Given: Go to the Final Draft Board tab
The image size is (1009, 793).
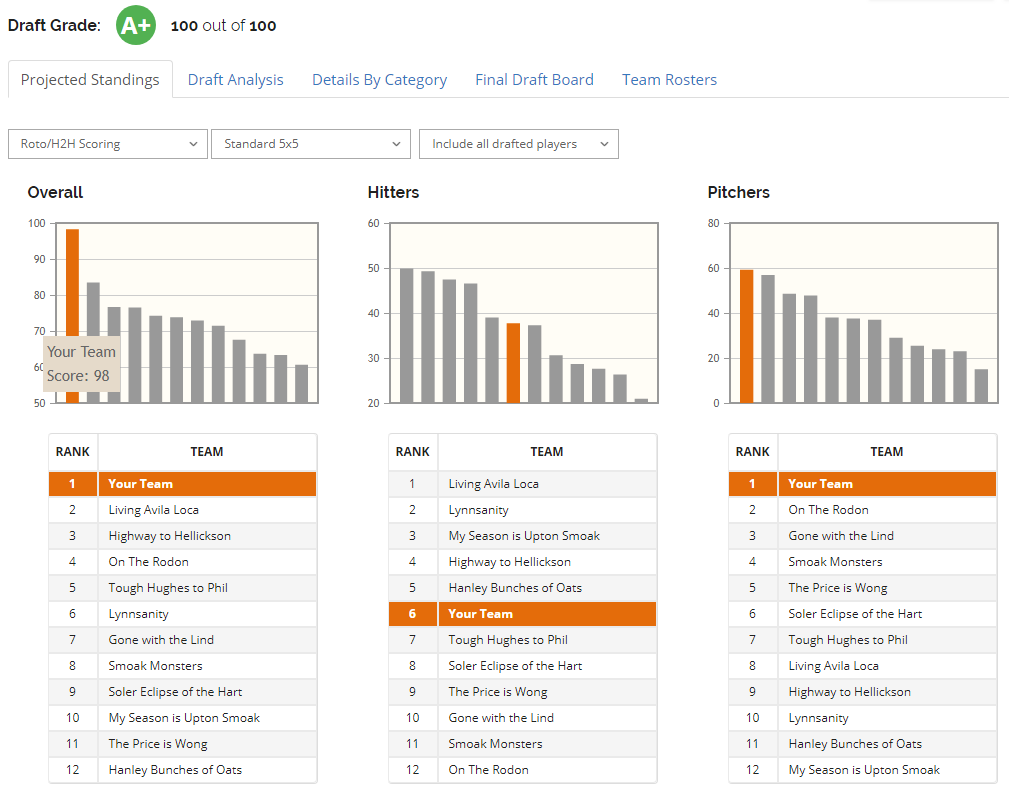Looking at the screenshot, I should tap(534, 80).
